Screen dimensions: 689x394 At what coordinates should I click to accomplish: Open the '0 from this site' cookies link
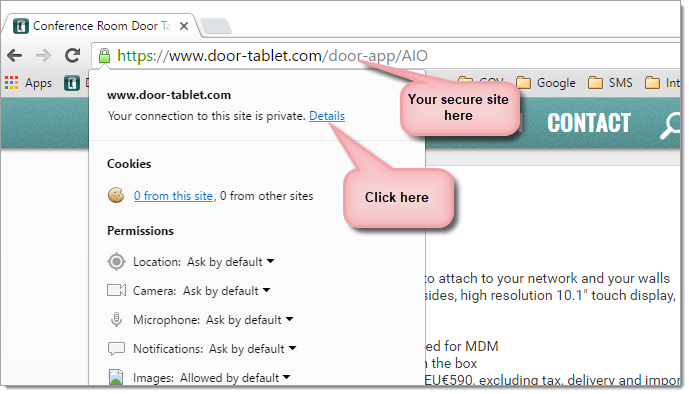tap(174, 196)
